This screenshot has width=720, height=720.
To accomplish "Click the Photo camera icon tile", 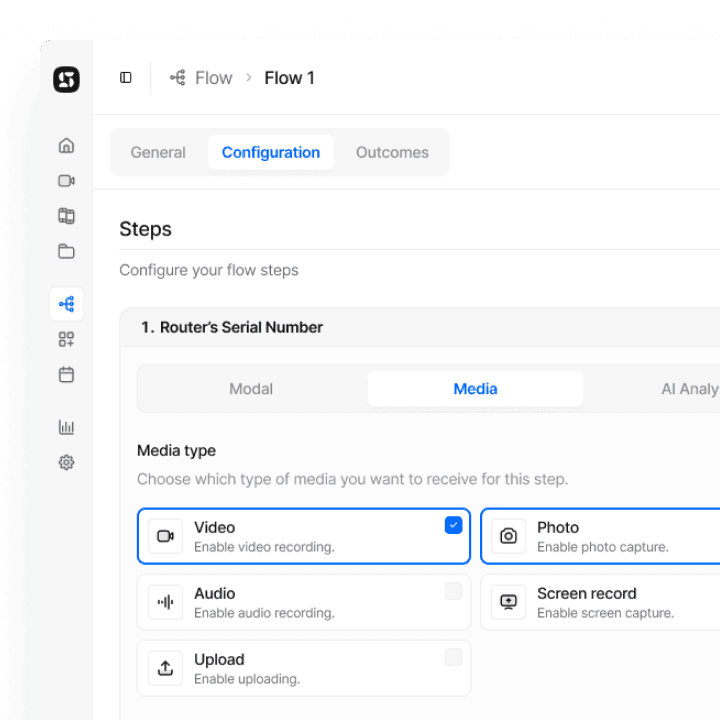I will pyautogui.click(x=508, y=536).
